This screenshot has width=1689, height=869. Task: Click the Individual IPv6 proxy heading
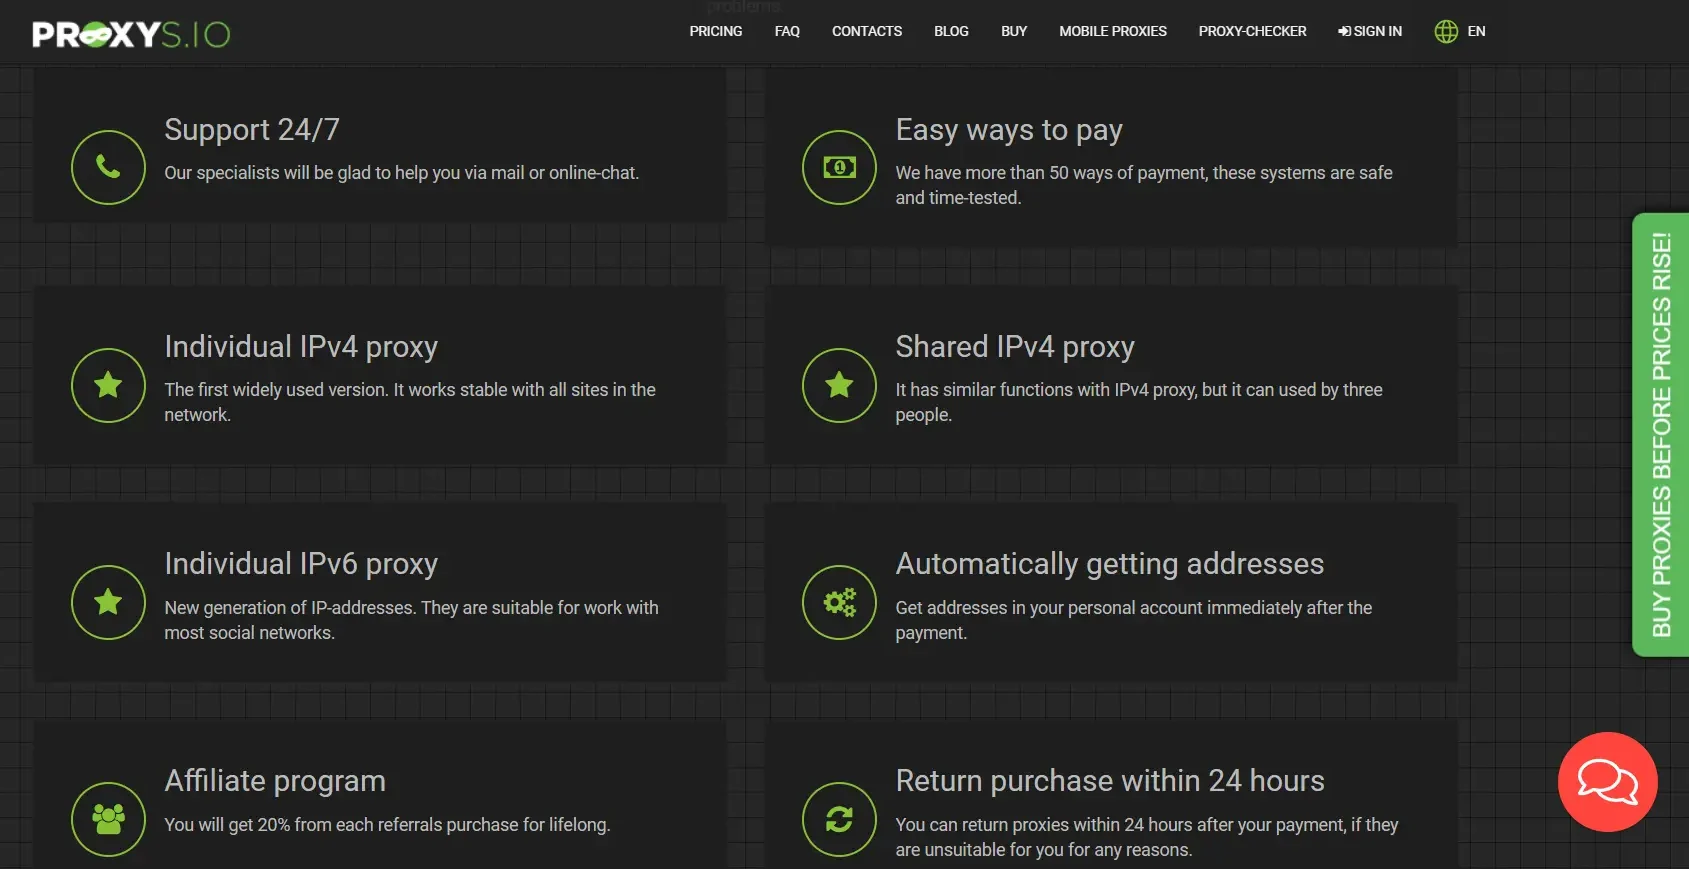pos(301,564)
